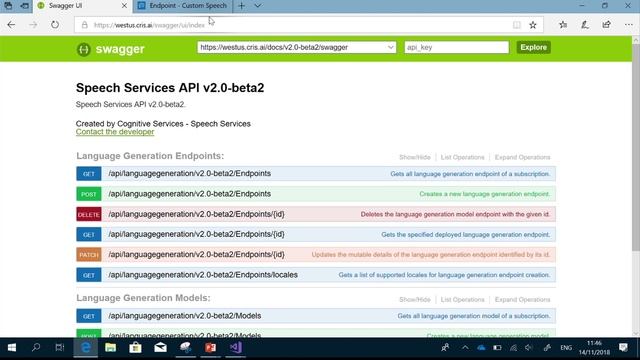This screenshot has width=640, height=360.
Task: Open the browser settings and more menu
Action: pos(629,25)
